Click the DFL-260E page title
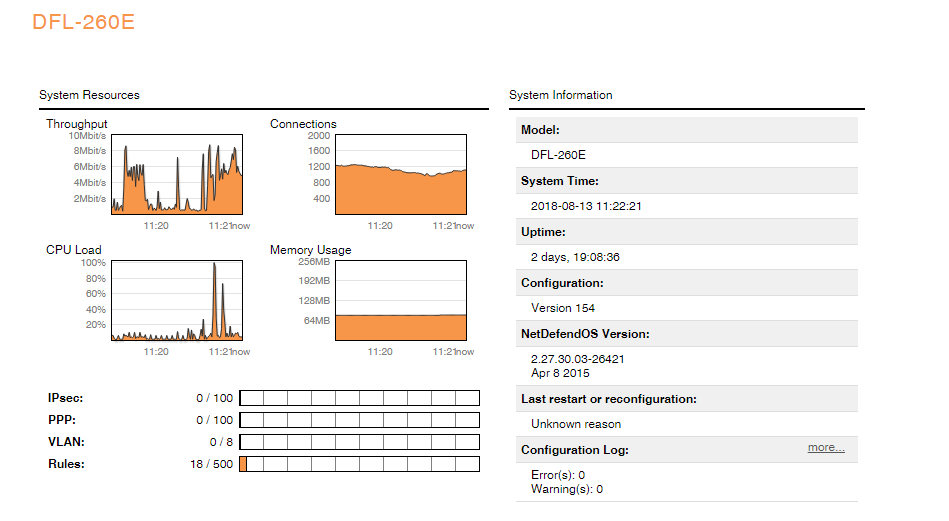 tap(84, 22)
